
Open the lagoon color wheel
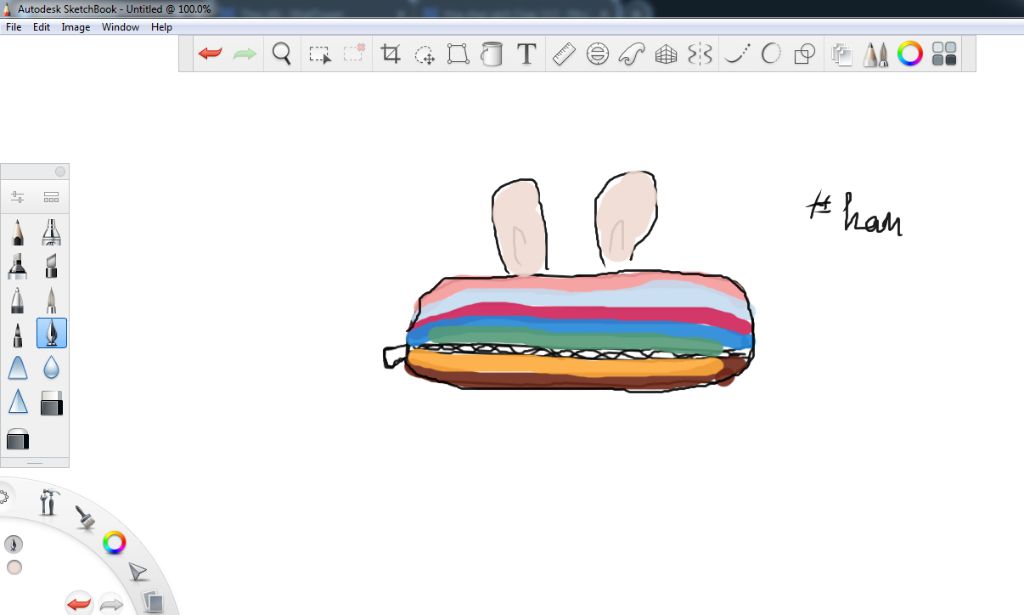coord(114,543)
